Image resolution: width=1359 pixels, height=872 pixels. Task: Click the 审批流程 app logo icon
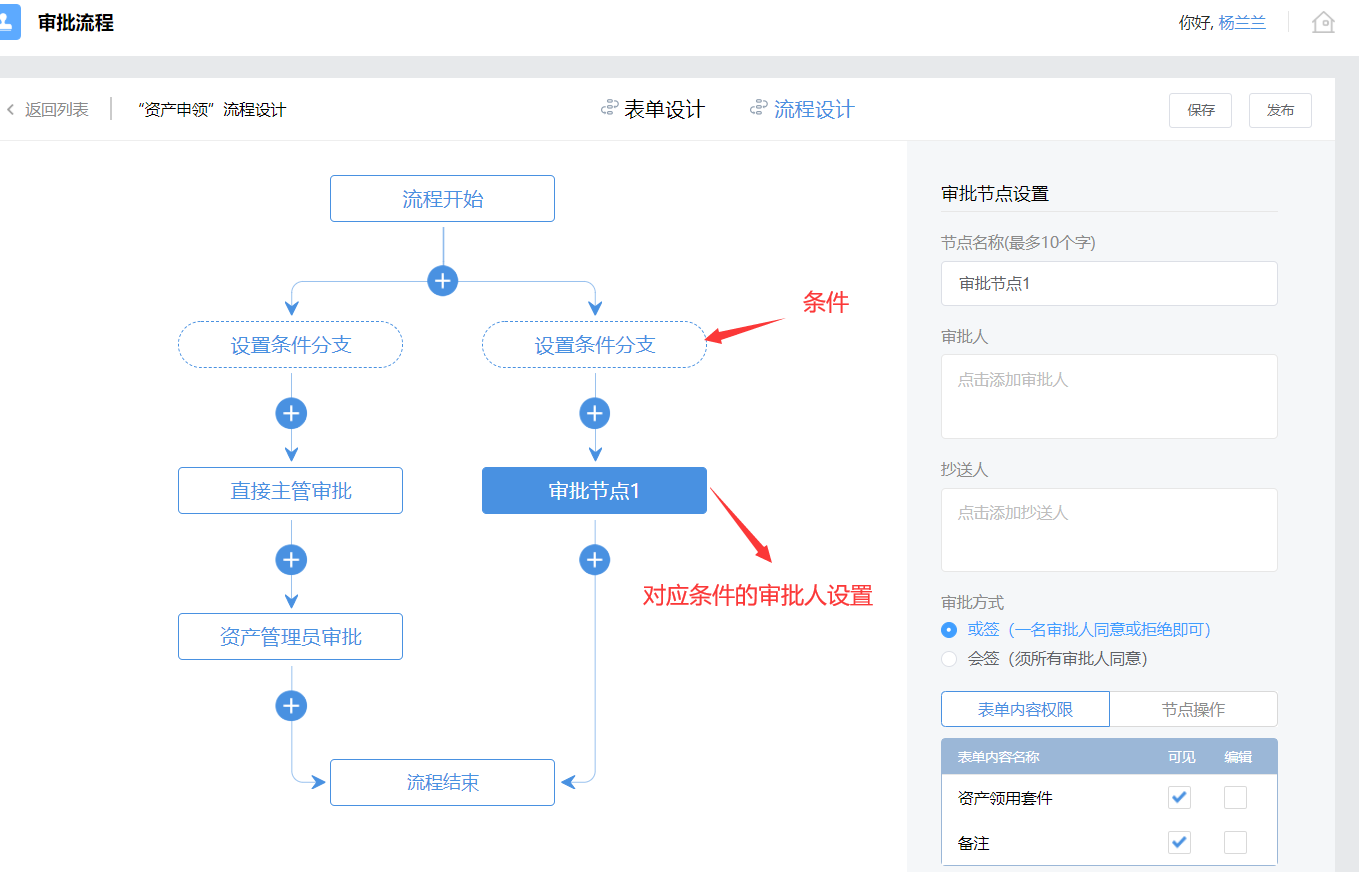[x=8, y=22]
